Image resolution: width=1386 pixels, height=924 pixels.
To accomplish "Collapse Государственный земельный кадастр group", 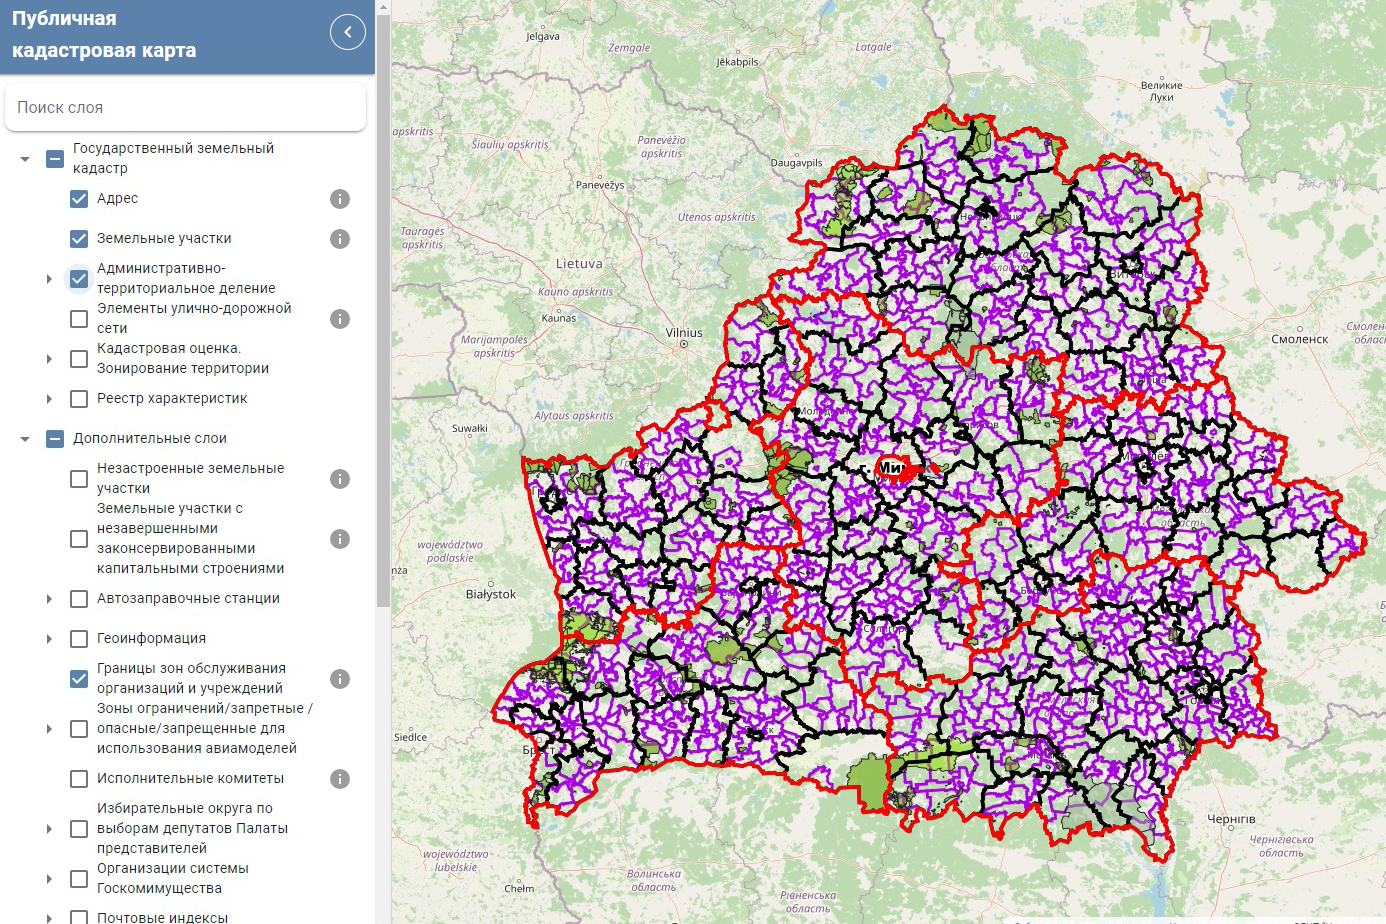I will (x=25, y=159).
